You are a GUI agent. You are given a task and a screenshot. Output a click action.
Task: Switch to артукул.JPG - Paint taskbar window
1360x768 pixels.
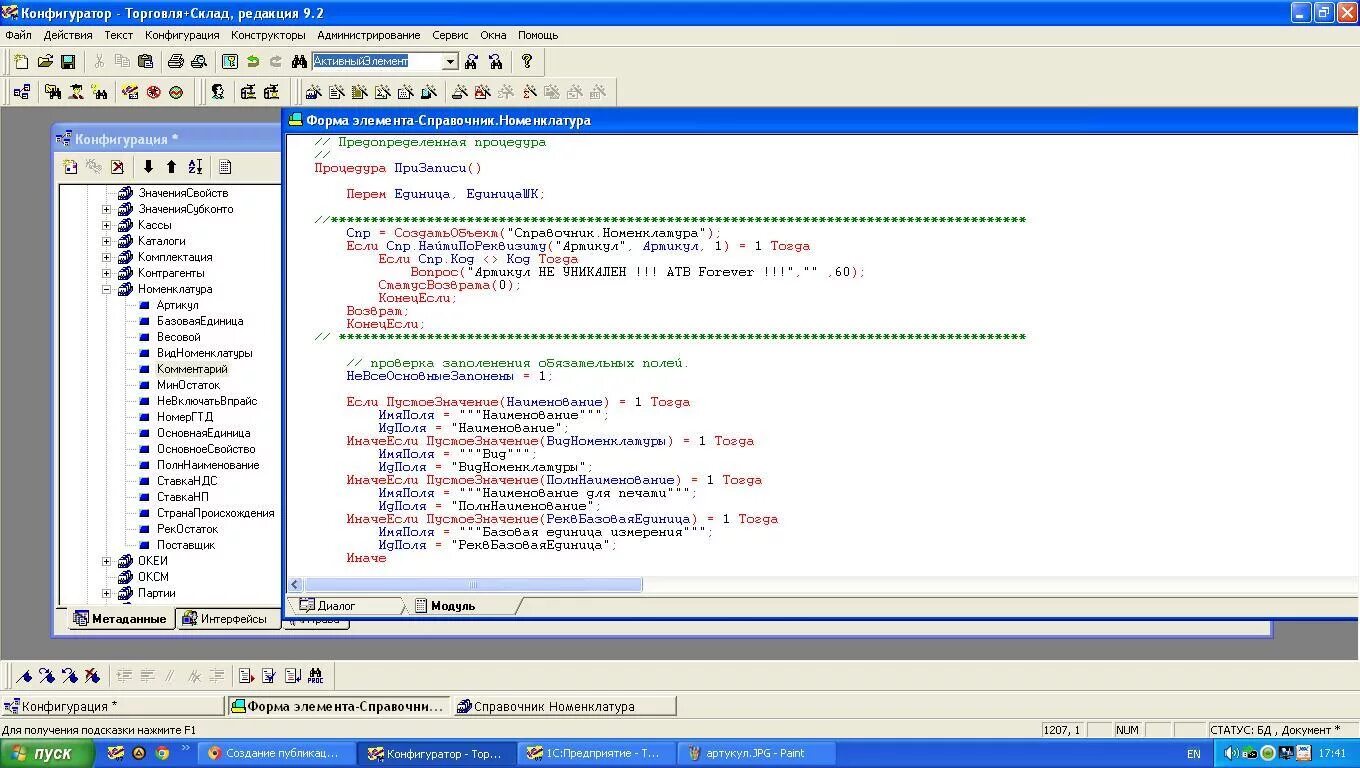756,754
